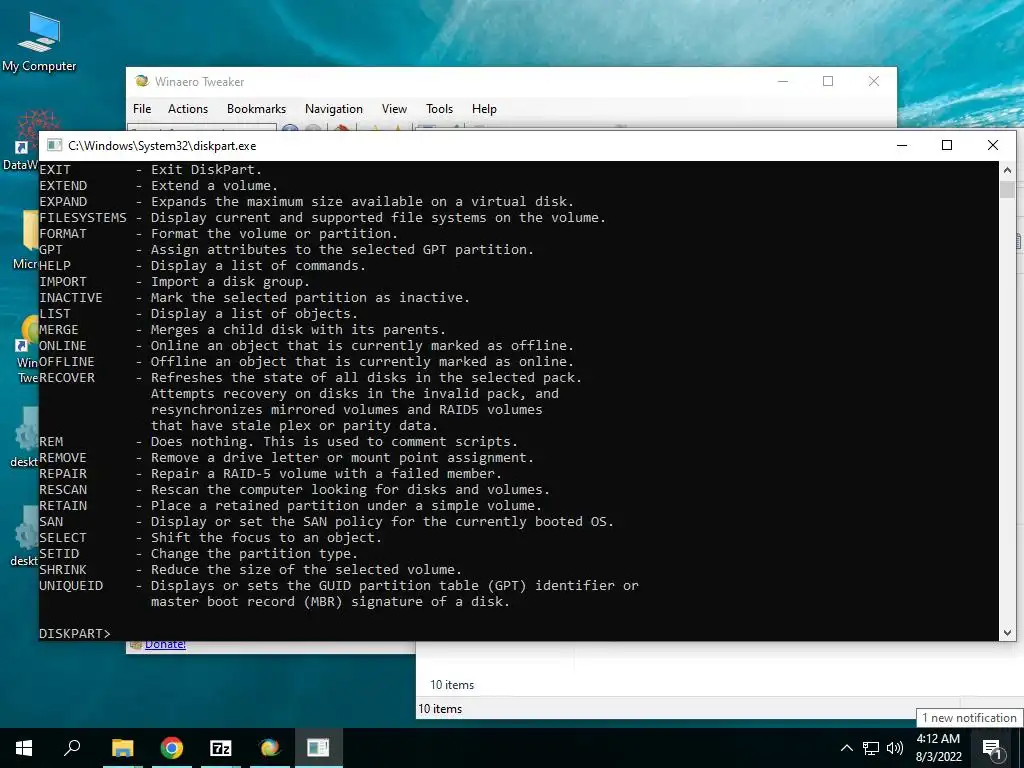This screenshot has height=768, width=1024.
Task: Open diskpart window system menu icon
Action: coord(55,145)
